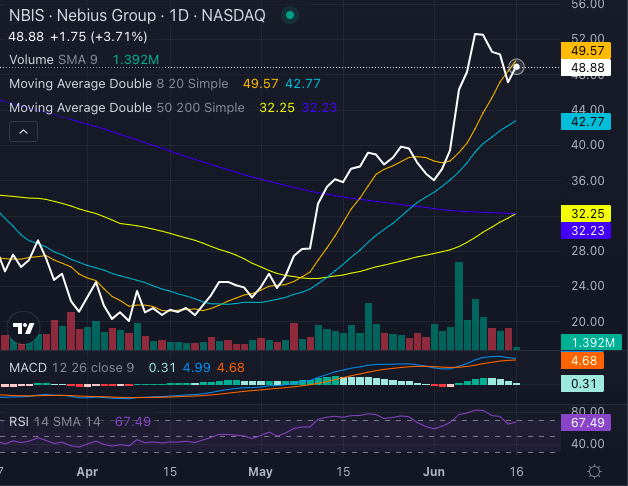The width and height of the screenshot is (628, 486).
Task: Click the orange 49.57 price axis label
Action: 586,51
